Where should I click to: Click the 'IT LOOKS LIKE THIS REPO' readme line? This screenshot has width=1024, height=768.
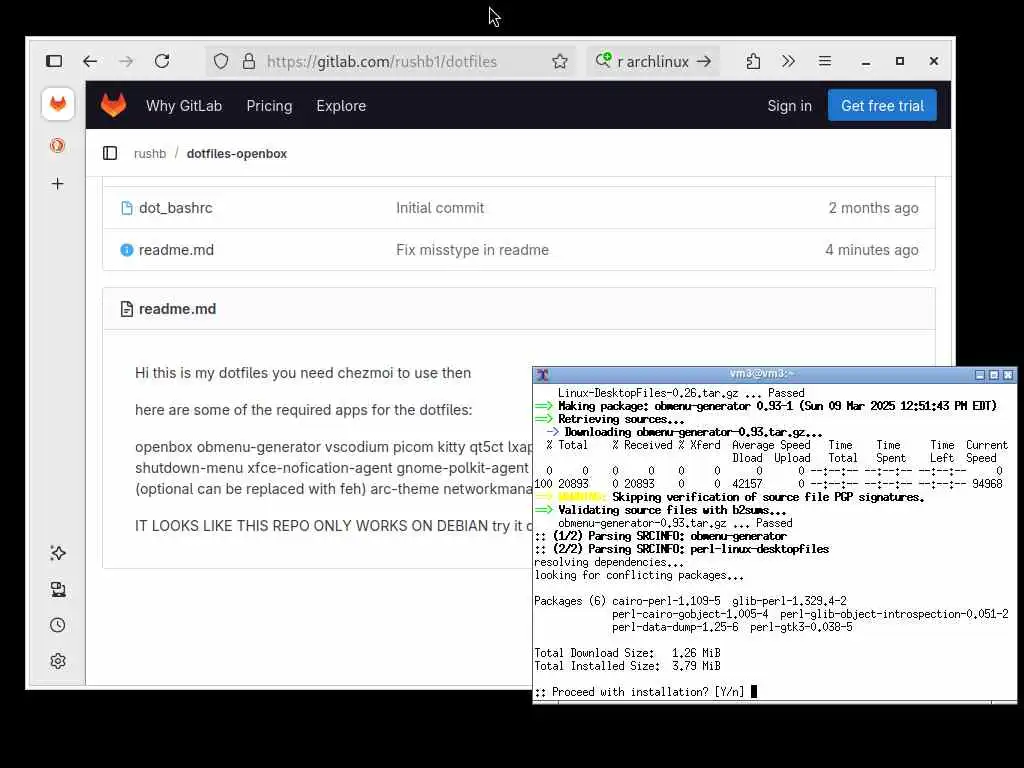coord(334,526)
